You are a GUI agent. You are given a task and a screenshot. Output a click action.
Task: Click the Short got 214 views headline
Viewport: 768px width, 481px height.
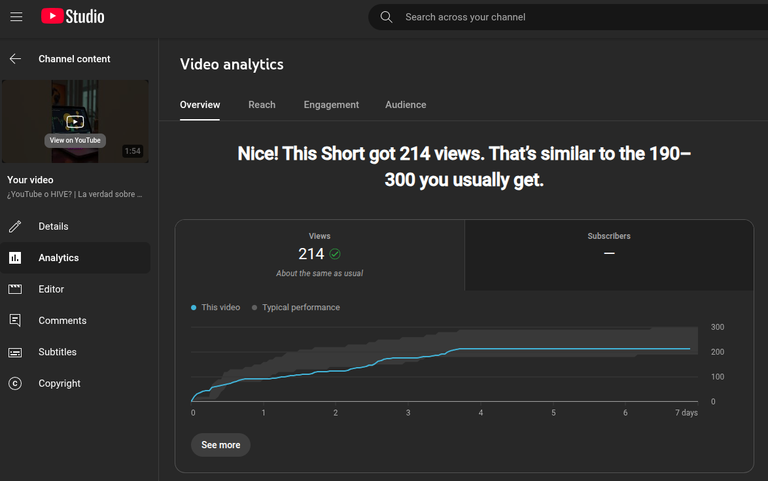[464, 167]
